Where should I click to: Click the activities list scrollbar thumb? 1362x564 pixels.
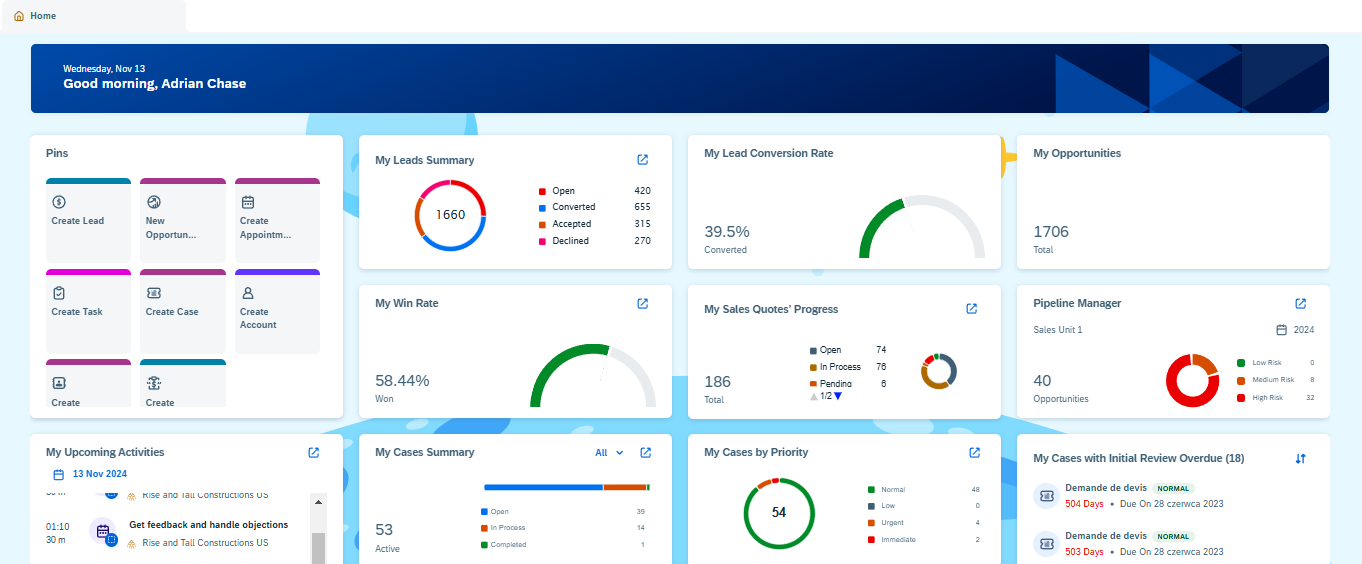coord(318,547)
